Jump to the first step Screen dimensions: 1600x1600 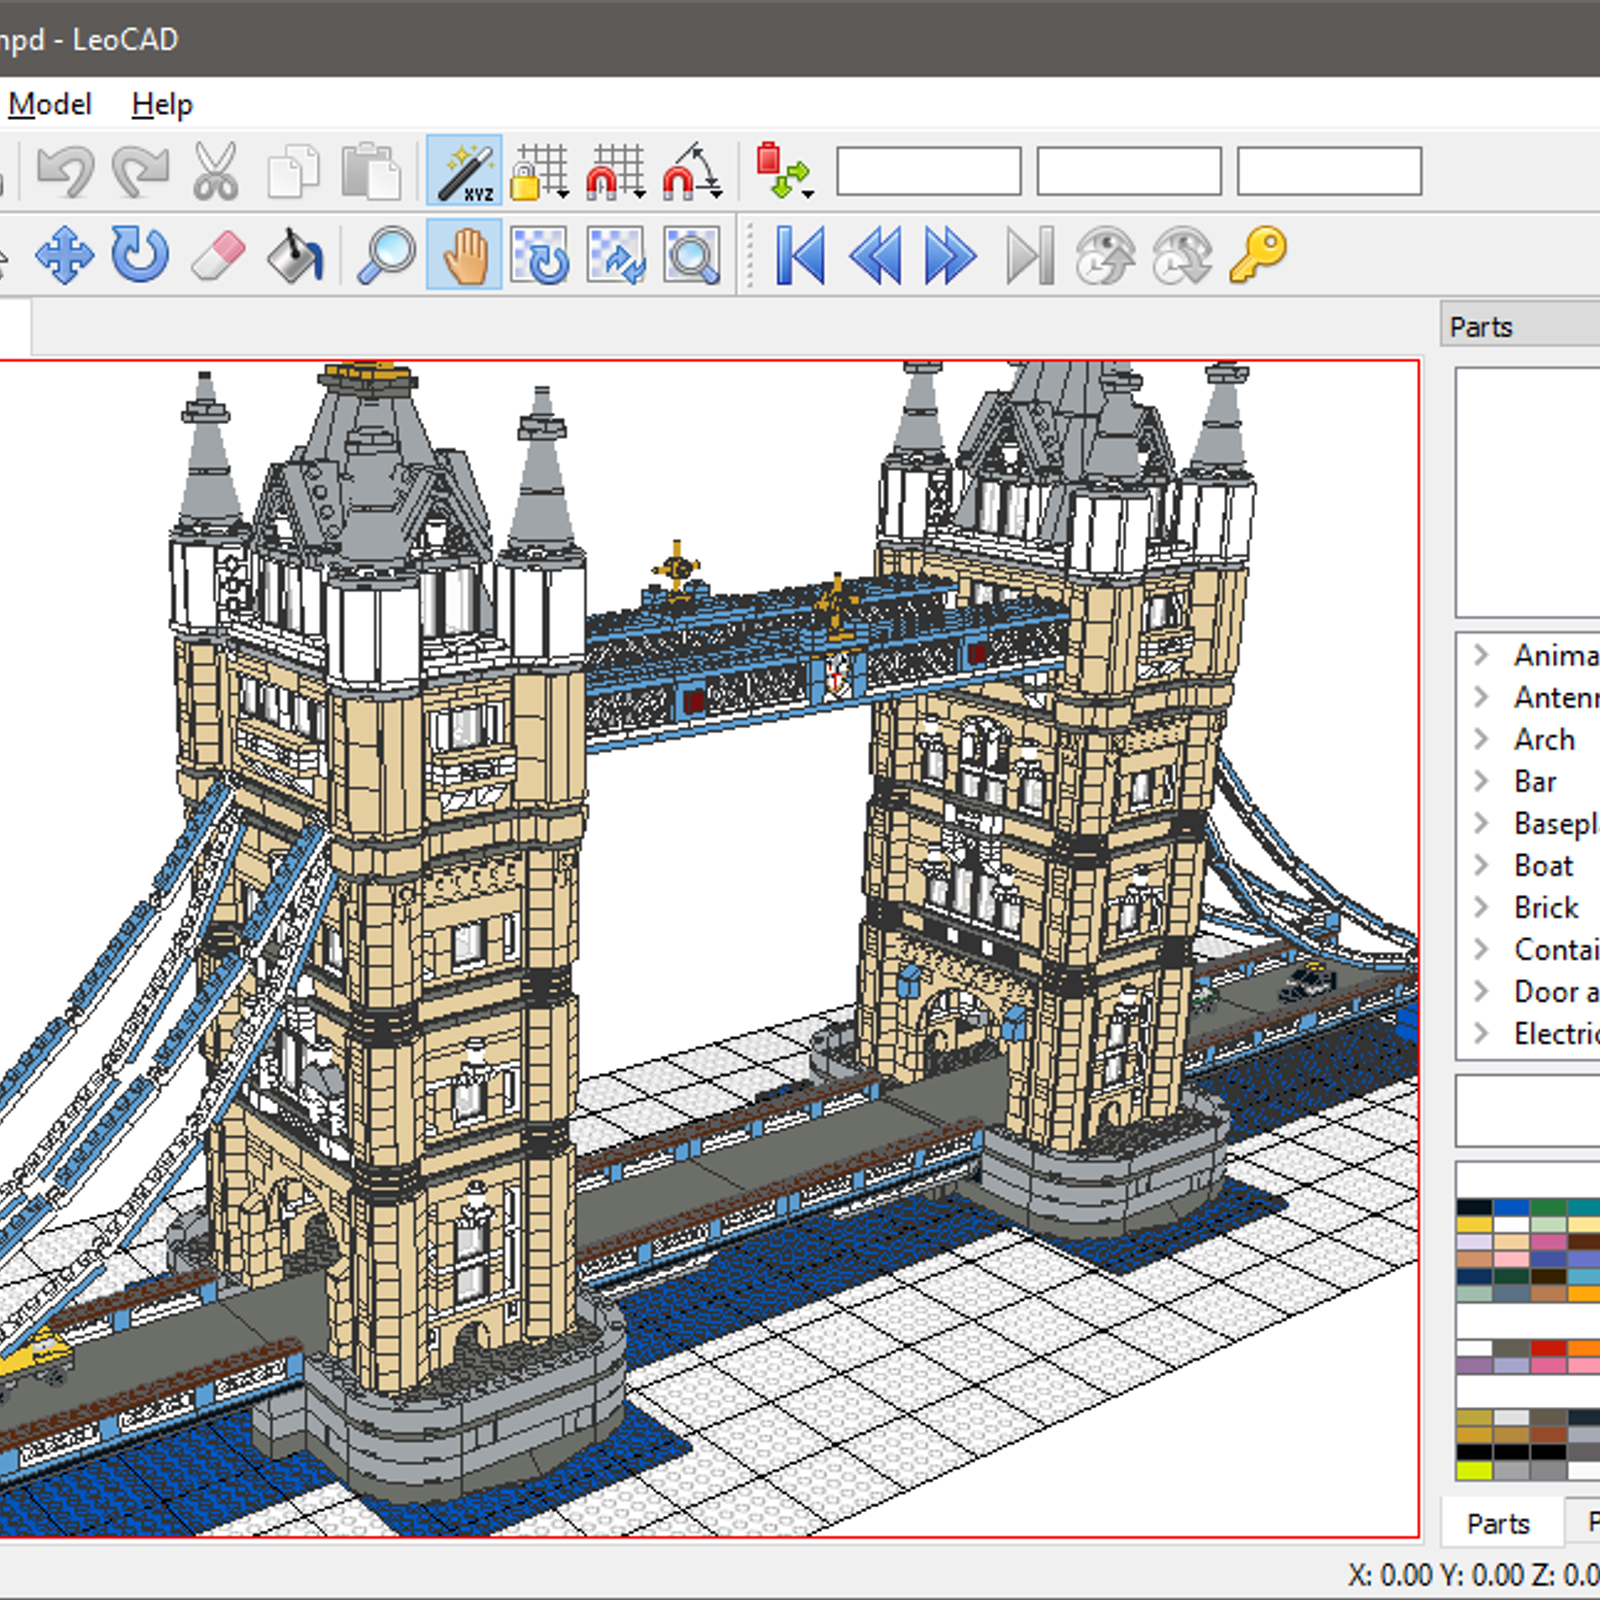801,255
